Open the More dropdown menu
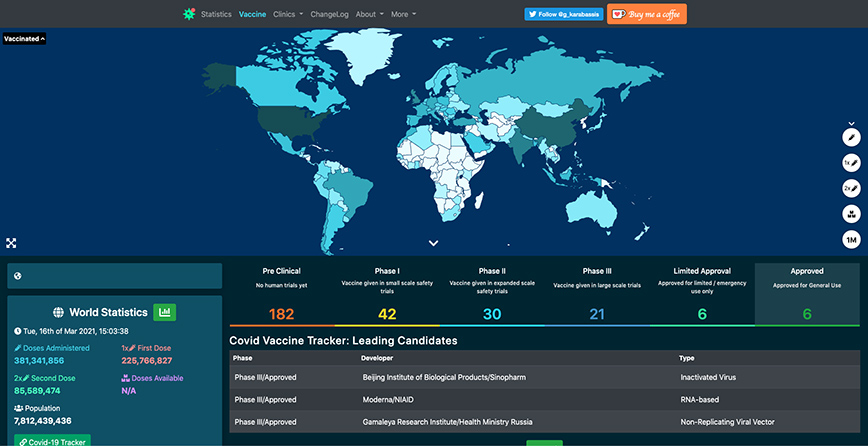The height and width of the screenshot is (446, 868). pyautogui.click(x=403, y=14)
